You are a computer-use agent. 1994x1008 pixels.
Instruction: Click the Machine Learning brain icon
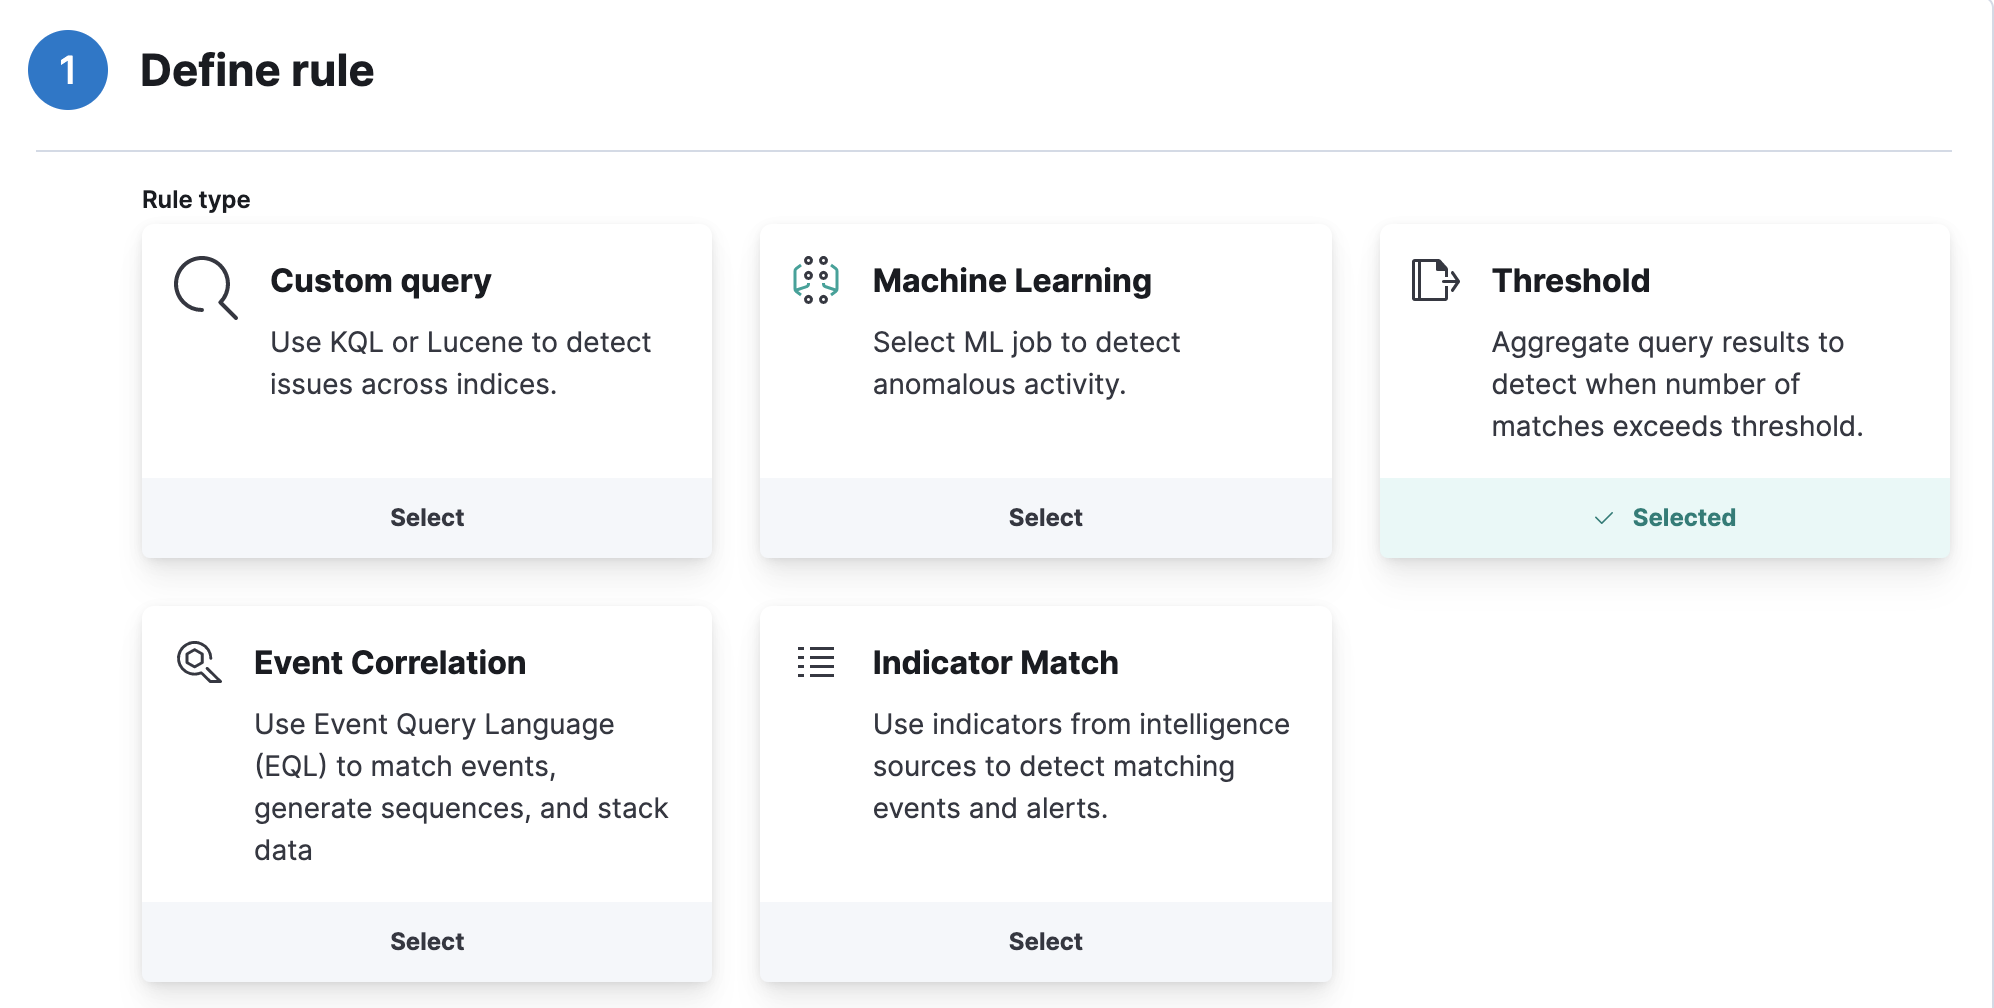coord(816,280)
